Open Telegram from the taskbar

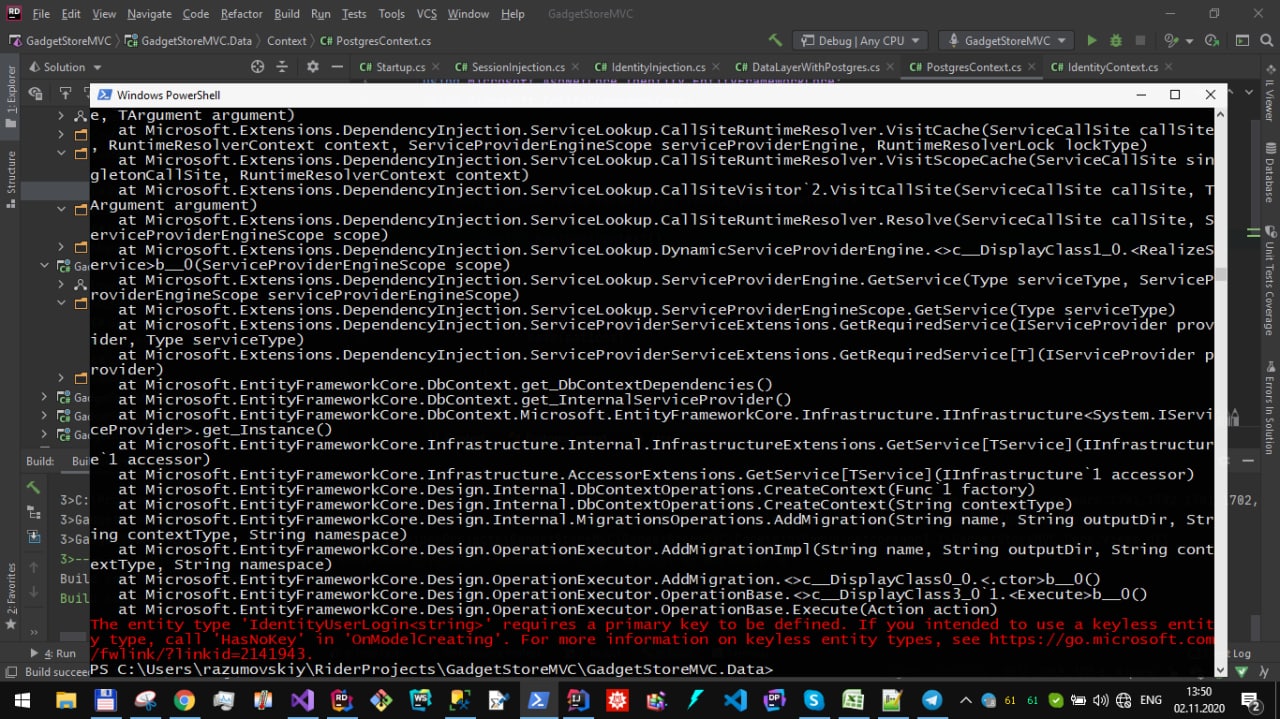coord(931,700)
